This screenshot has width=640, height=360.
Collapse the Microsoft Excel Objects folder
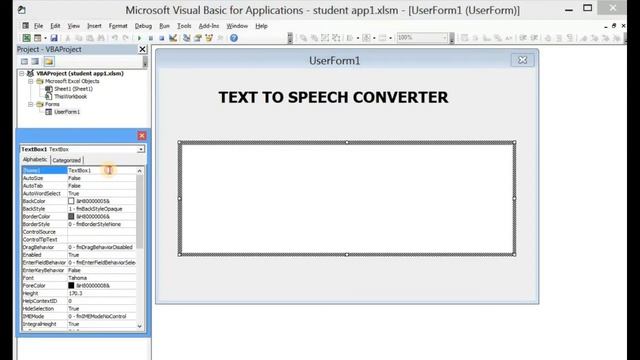click(x=31, y=81)
